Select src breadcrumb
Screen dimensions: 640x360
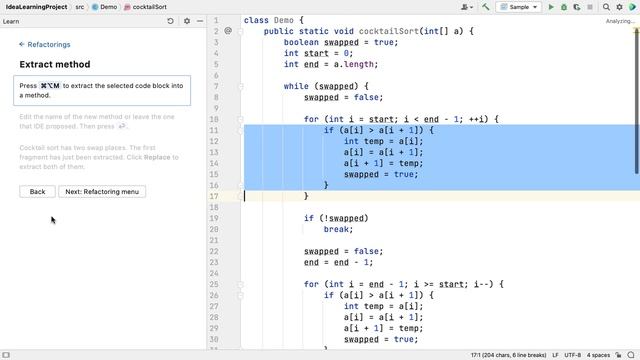[80, 7]
